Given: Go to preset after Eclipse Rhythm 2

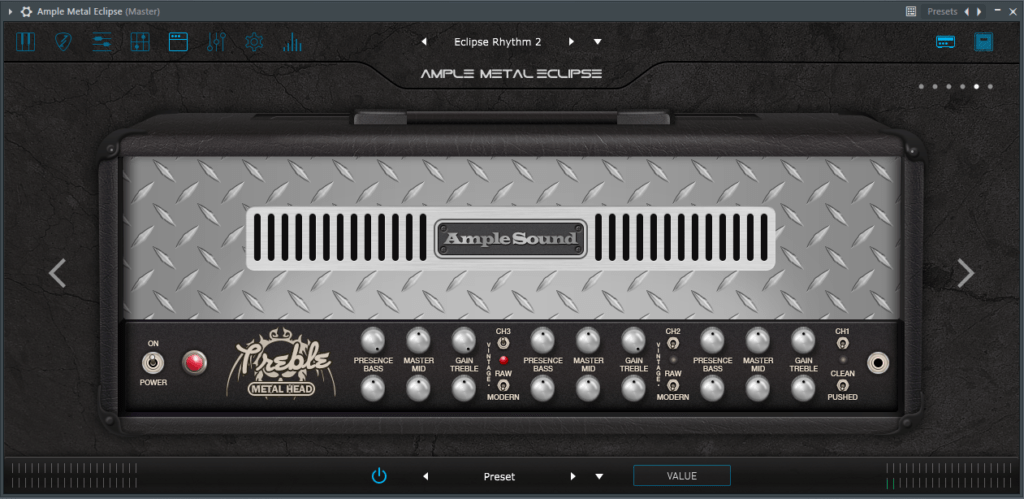Looking at the screenshot, I should coord(571,42).
